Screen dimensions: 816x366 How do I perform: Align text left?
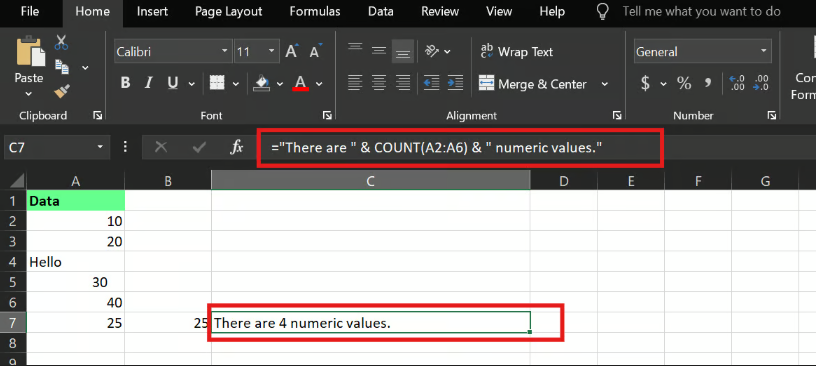point(355,82)
